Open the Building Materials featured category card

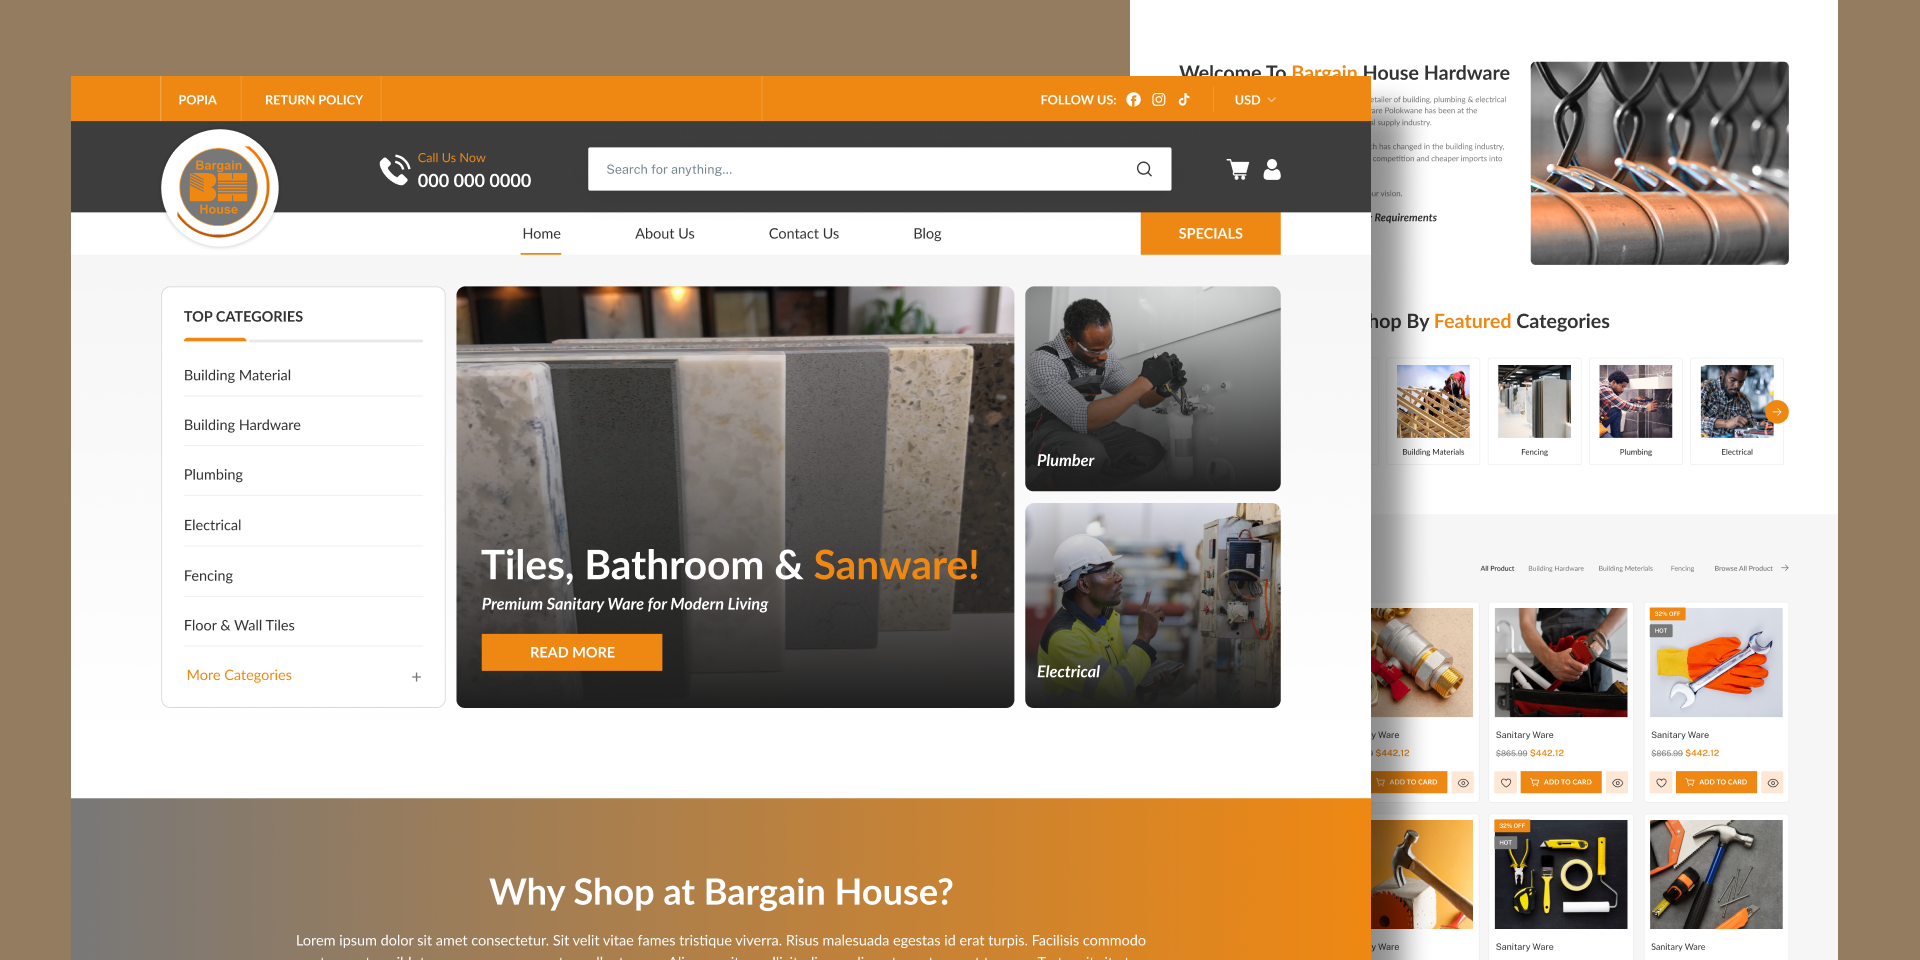1433,411
